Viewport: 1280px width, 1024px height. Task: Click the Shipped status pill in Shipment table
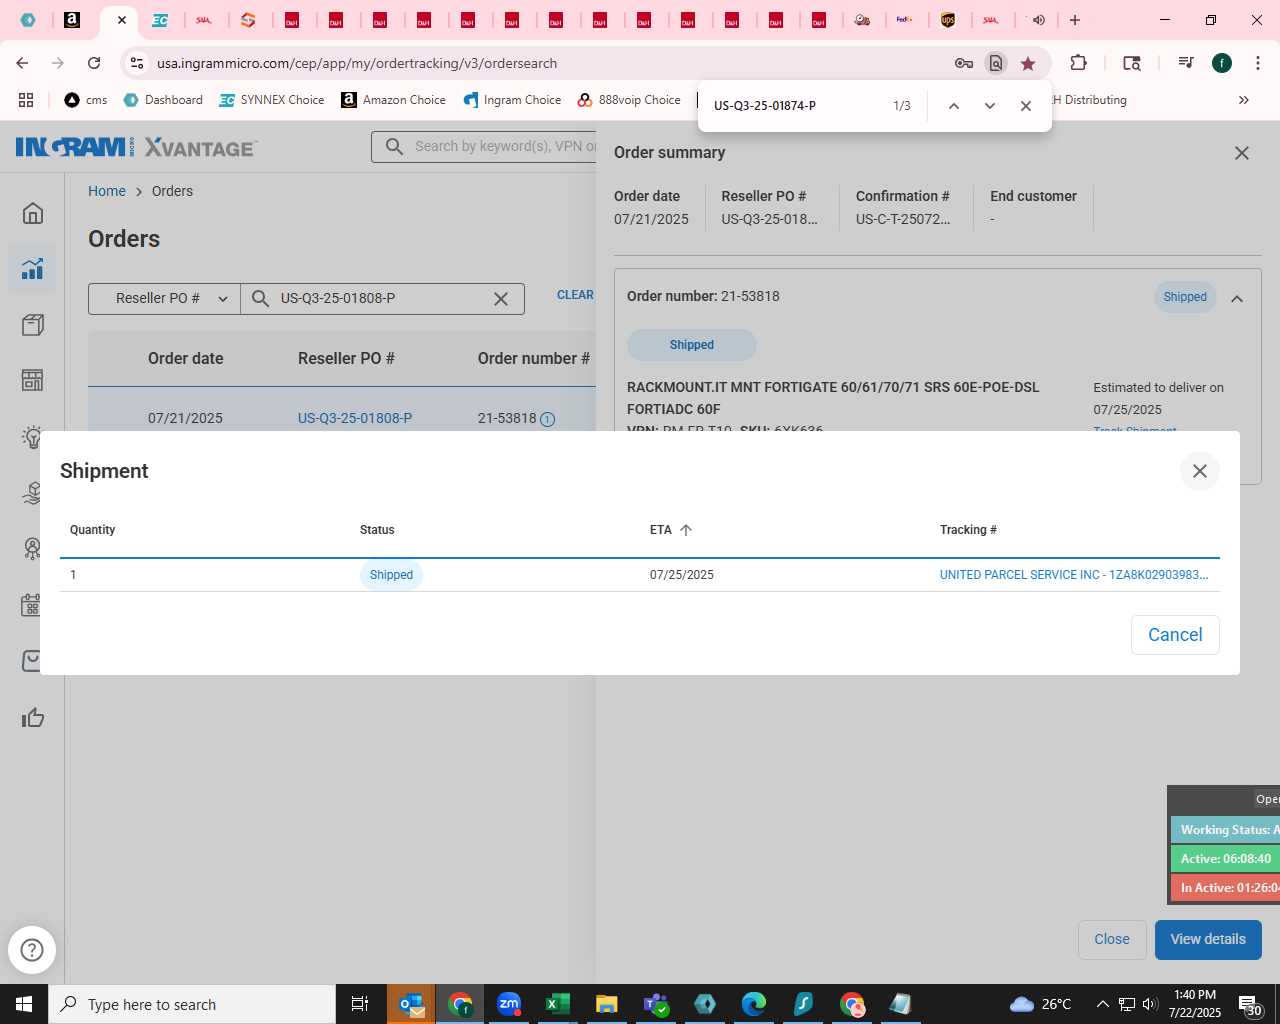tap(391, 575)
